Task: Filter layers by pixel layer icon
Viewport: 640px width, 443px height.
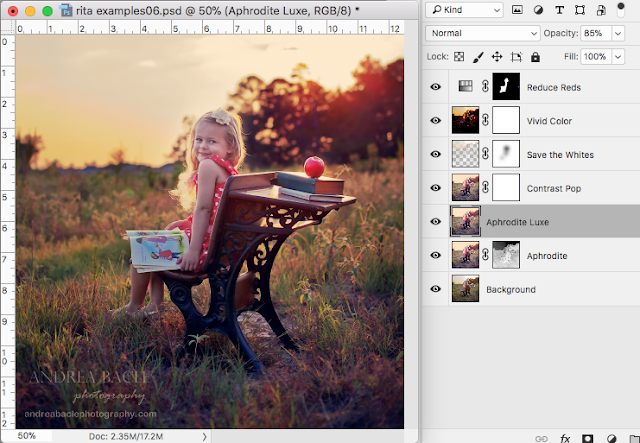Action: (517, 10)
